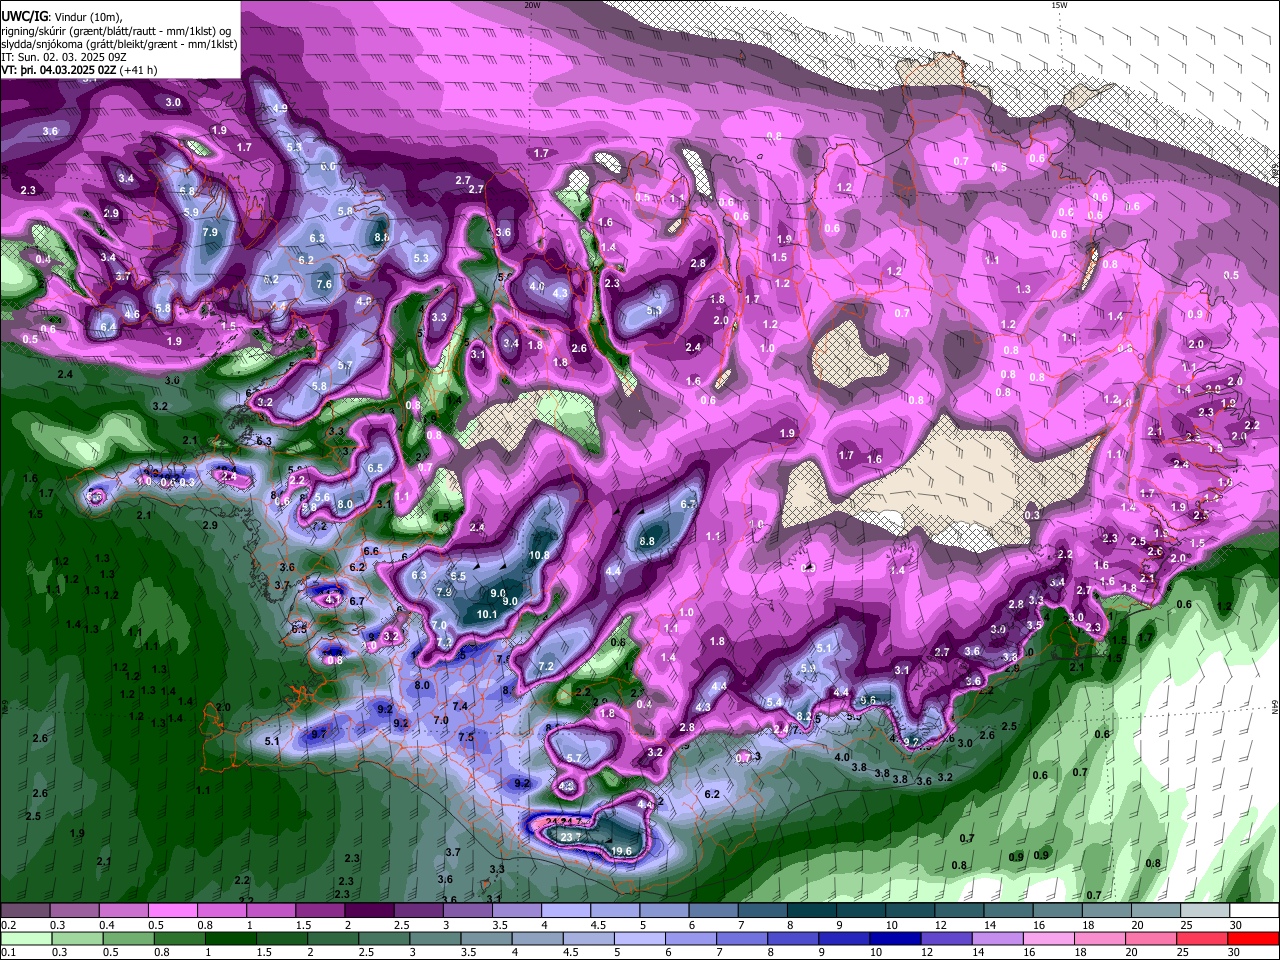Select the grey-purple 0.2 snow legend swatch
The height and width of the screenshot is (960, 1280).
coord(25,911)
